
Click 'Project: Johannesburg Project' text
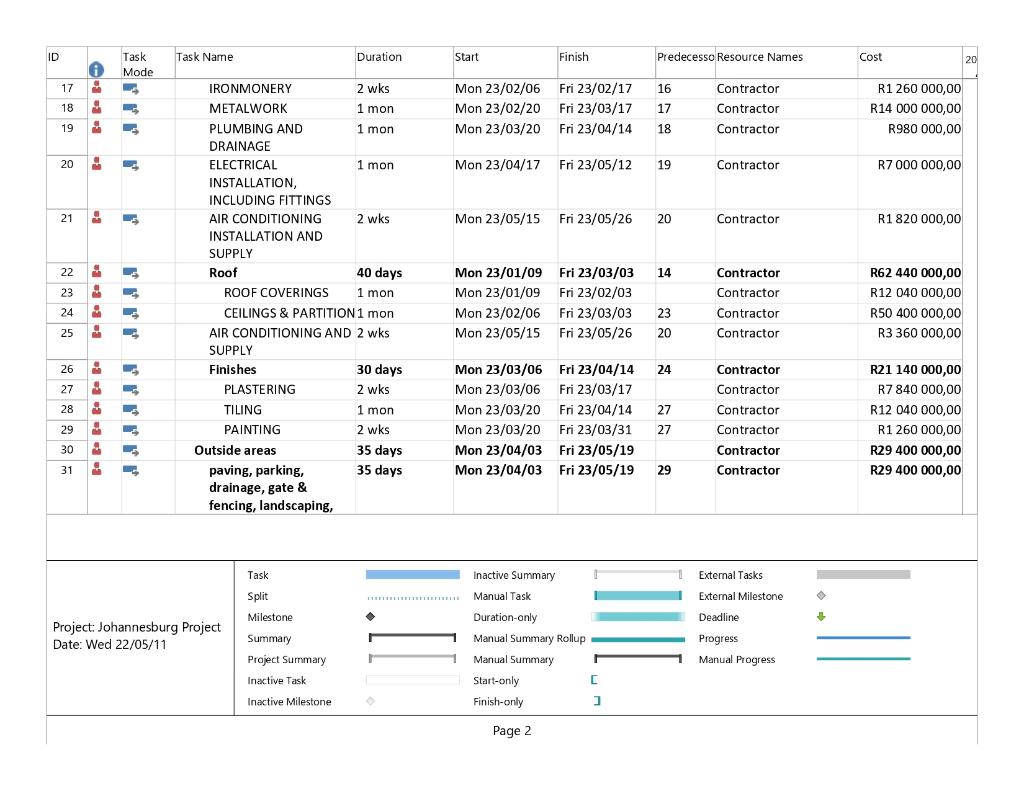click(136, 627)
